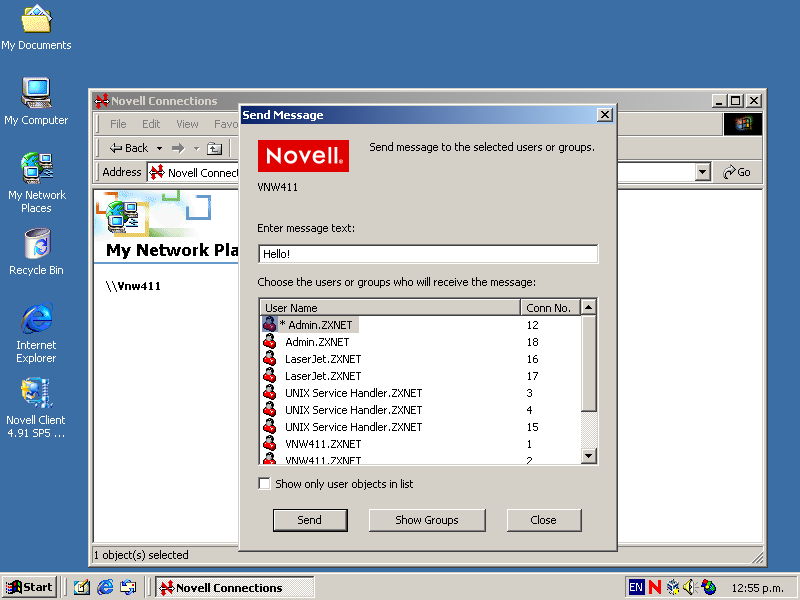Click user icon in connection 4 row

pyautogui.click(x=269, y=410)
